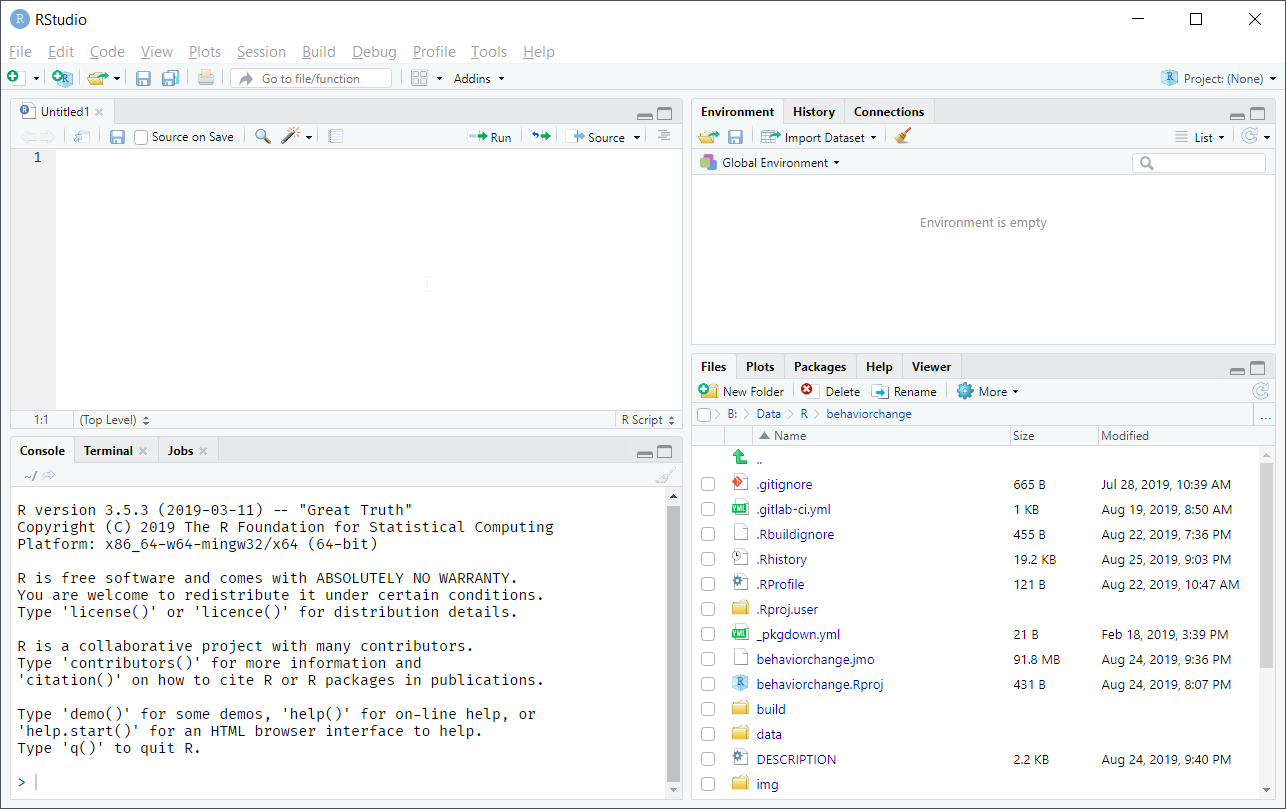This screenshot has width=1286, height=809.
Task: Clear environment objects with the broom icon
Action: pos(902,137)
